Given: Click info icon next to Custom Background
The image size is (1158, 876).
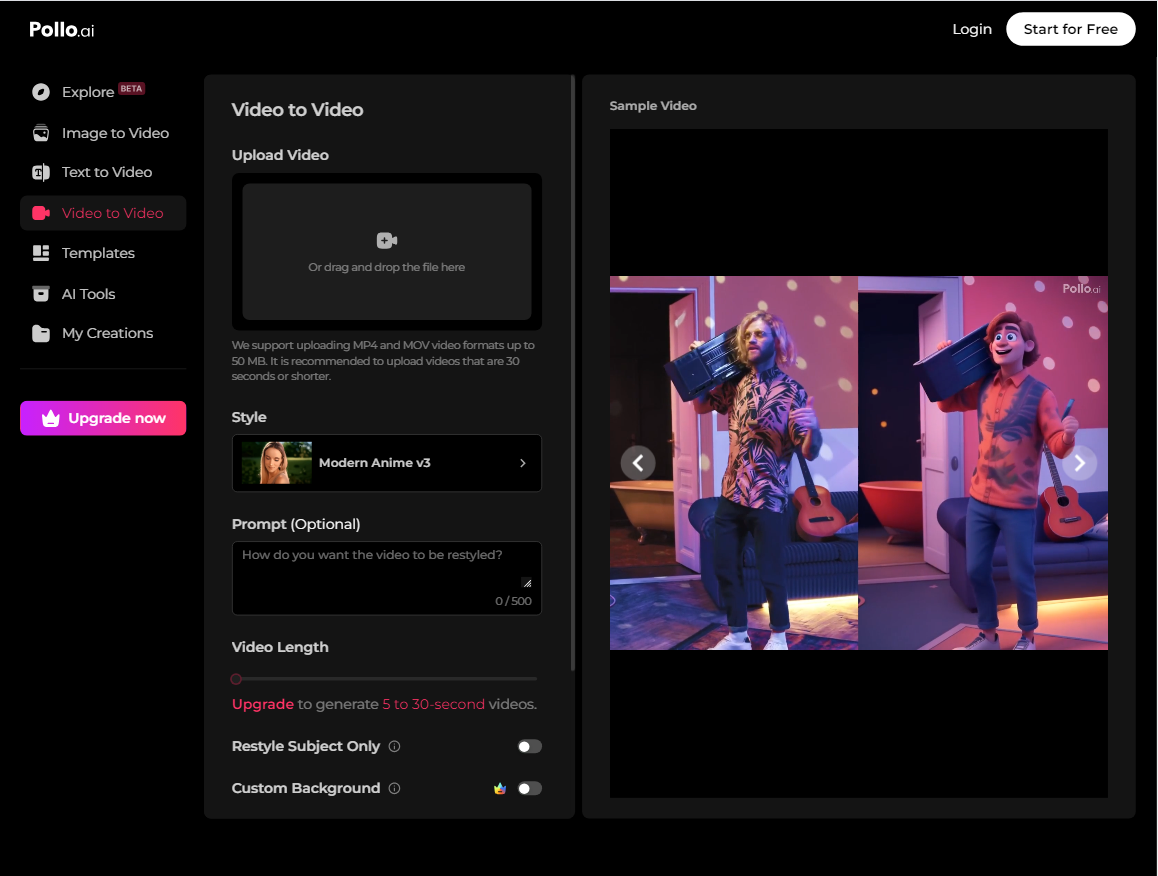Looking at the screenshot, I should [394, 788].
